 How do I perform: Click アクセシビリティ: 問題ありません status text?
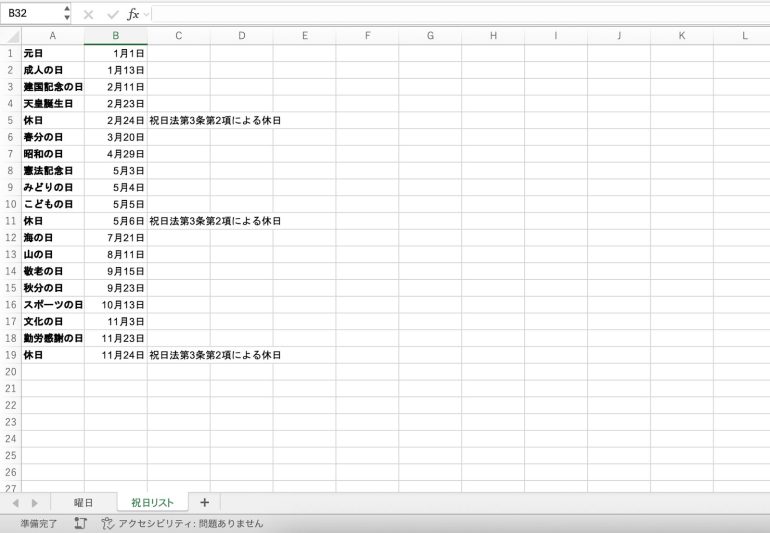click(x=191, y=524)
